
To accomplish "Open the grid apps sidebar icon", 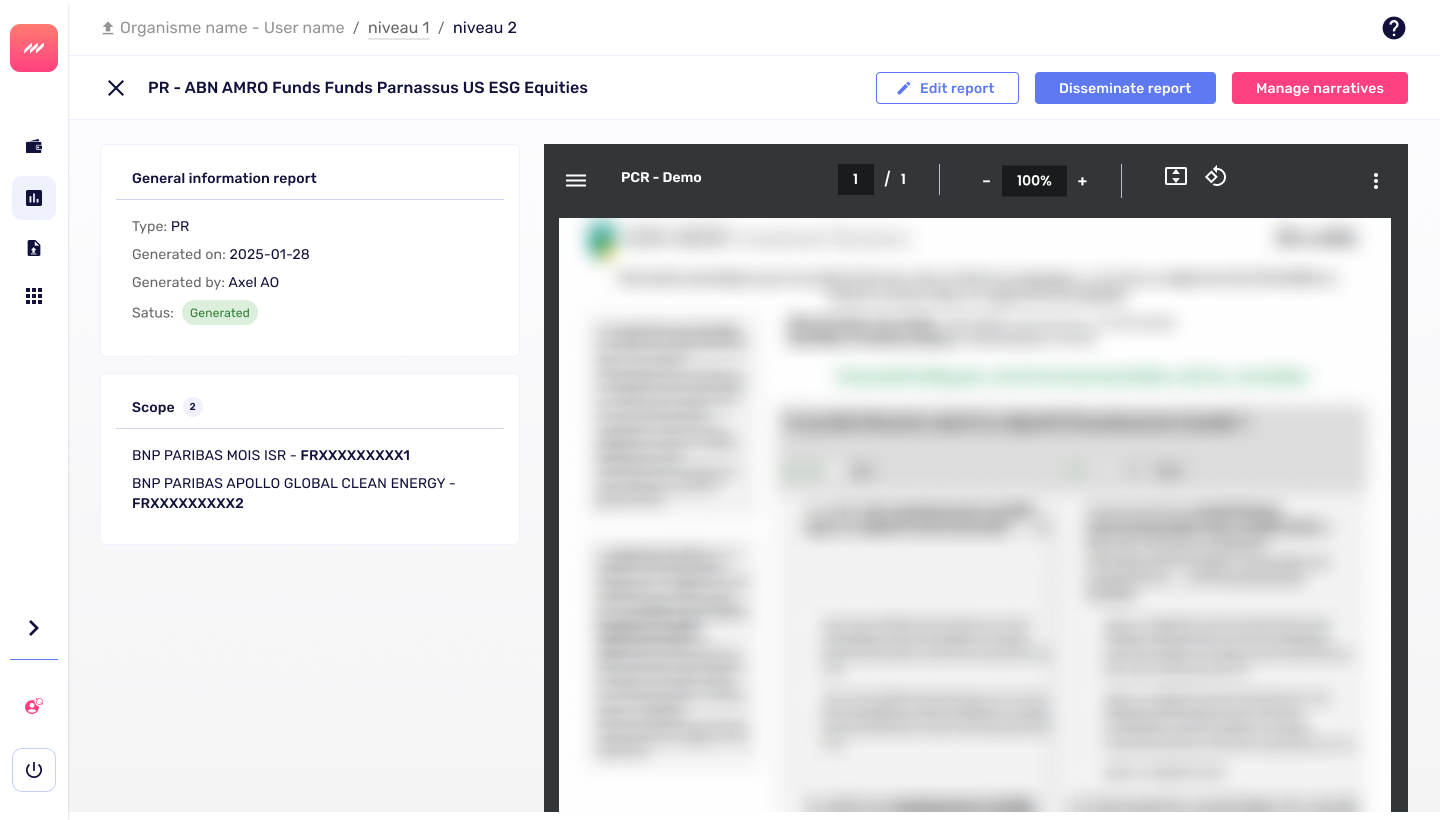I will pyautogui.click(x=34, y=296).
